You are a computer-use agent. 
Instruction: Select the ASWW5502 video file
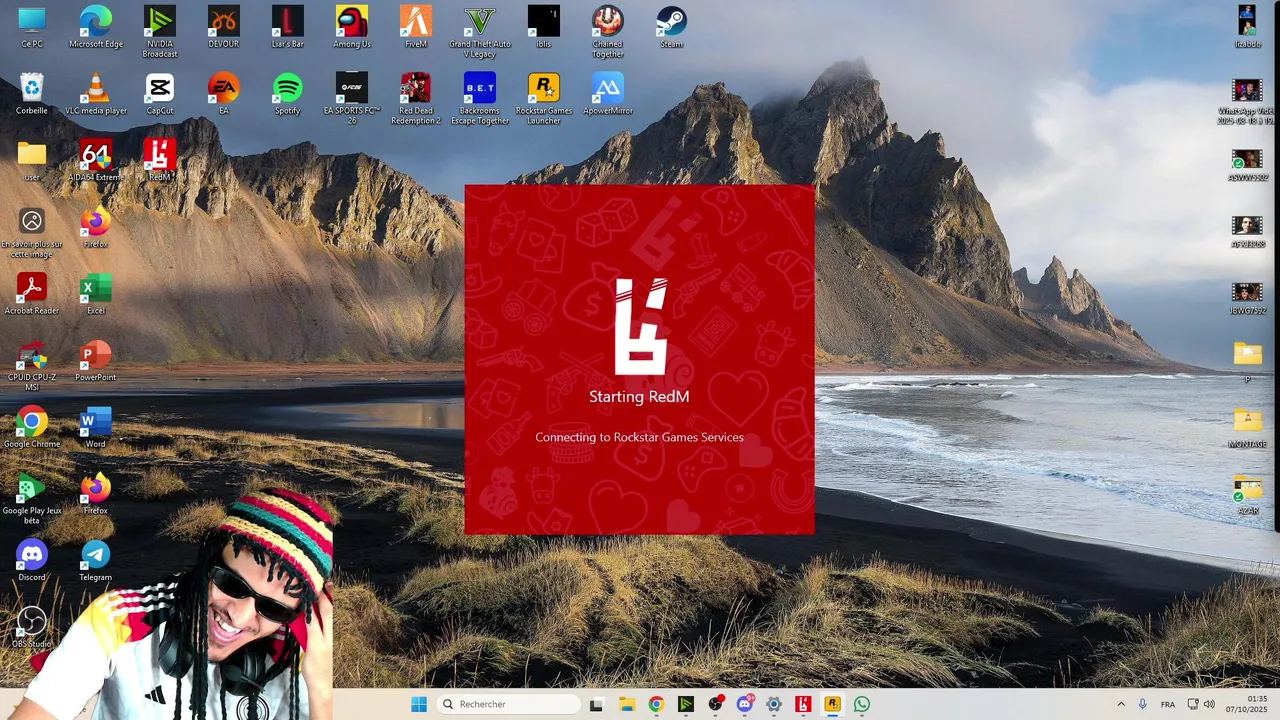click(x=1247, y=165)
